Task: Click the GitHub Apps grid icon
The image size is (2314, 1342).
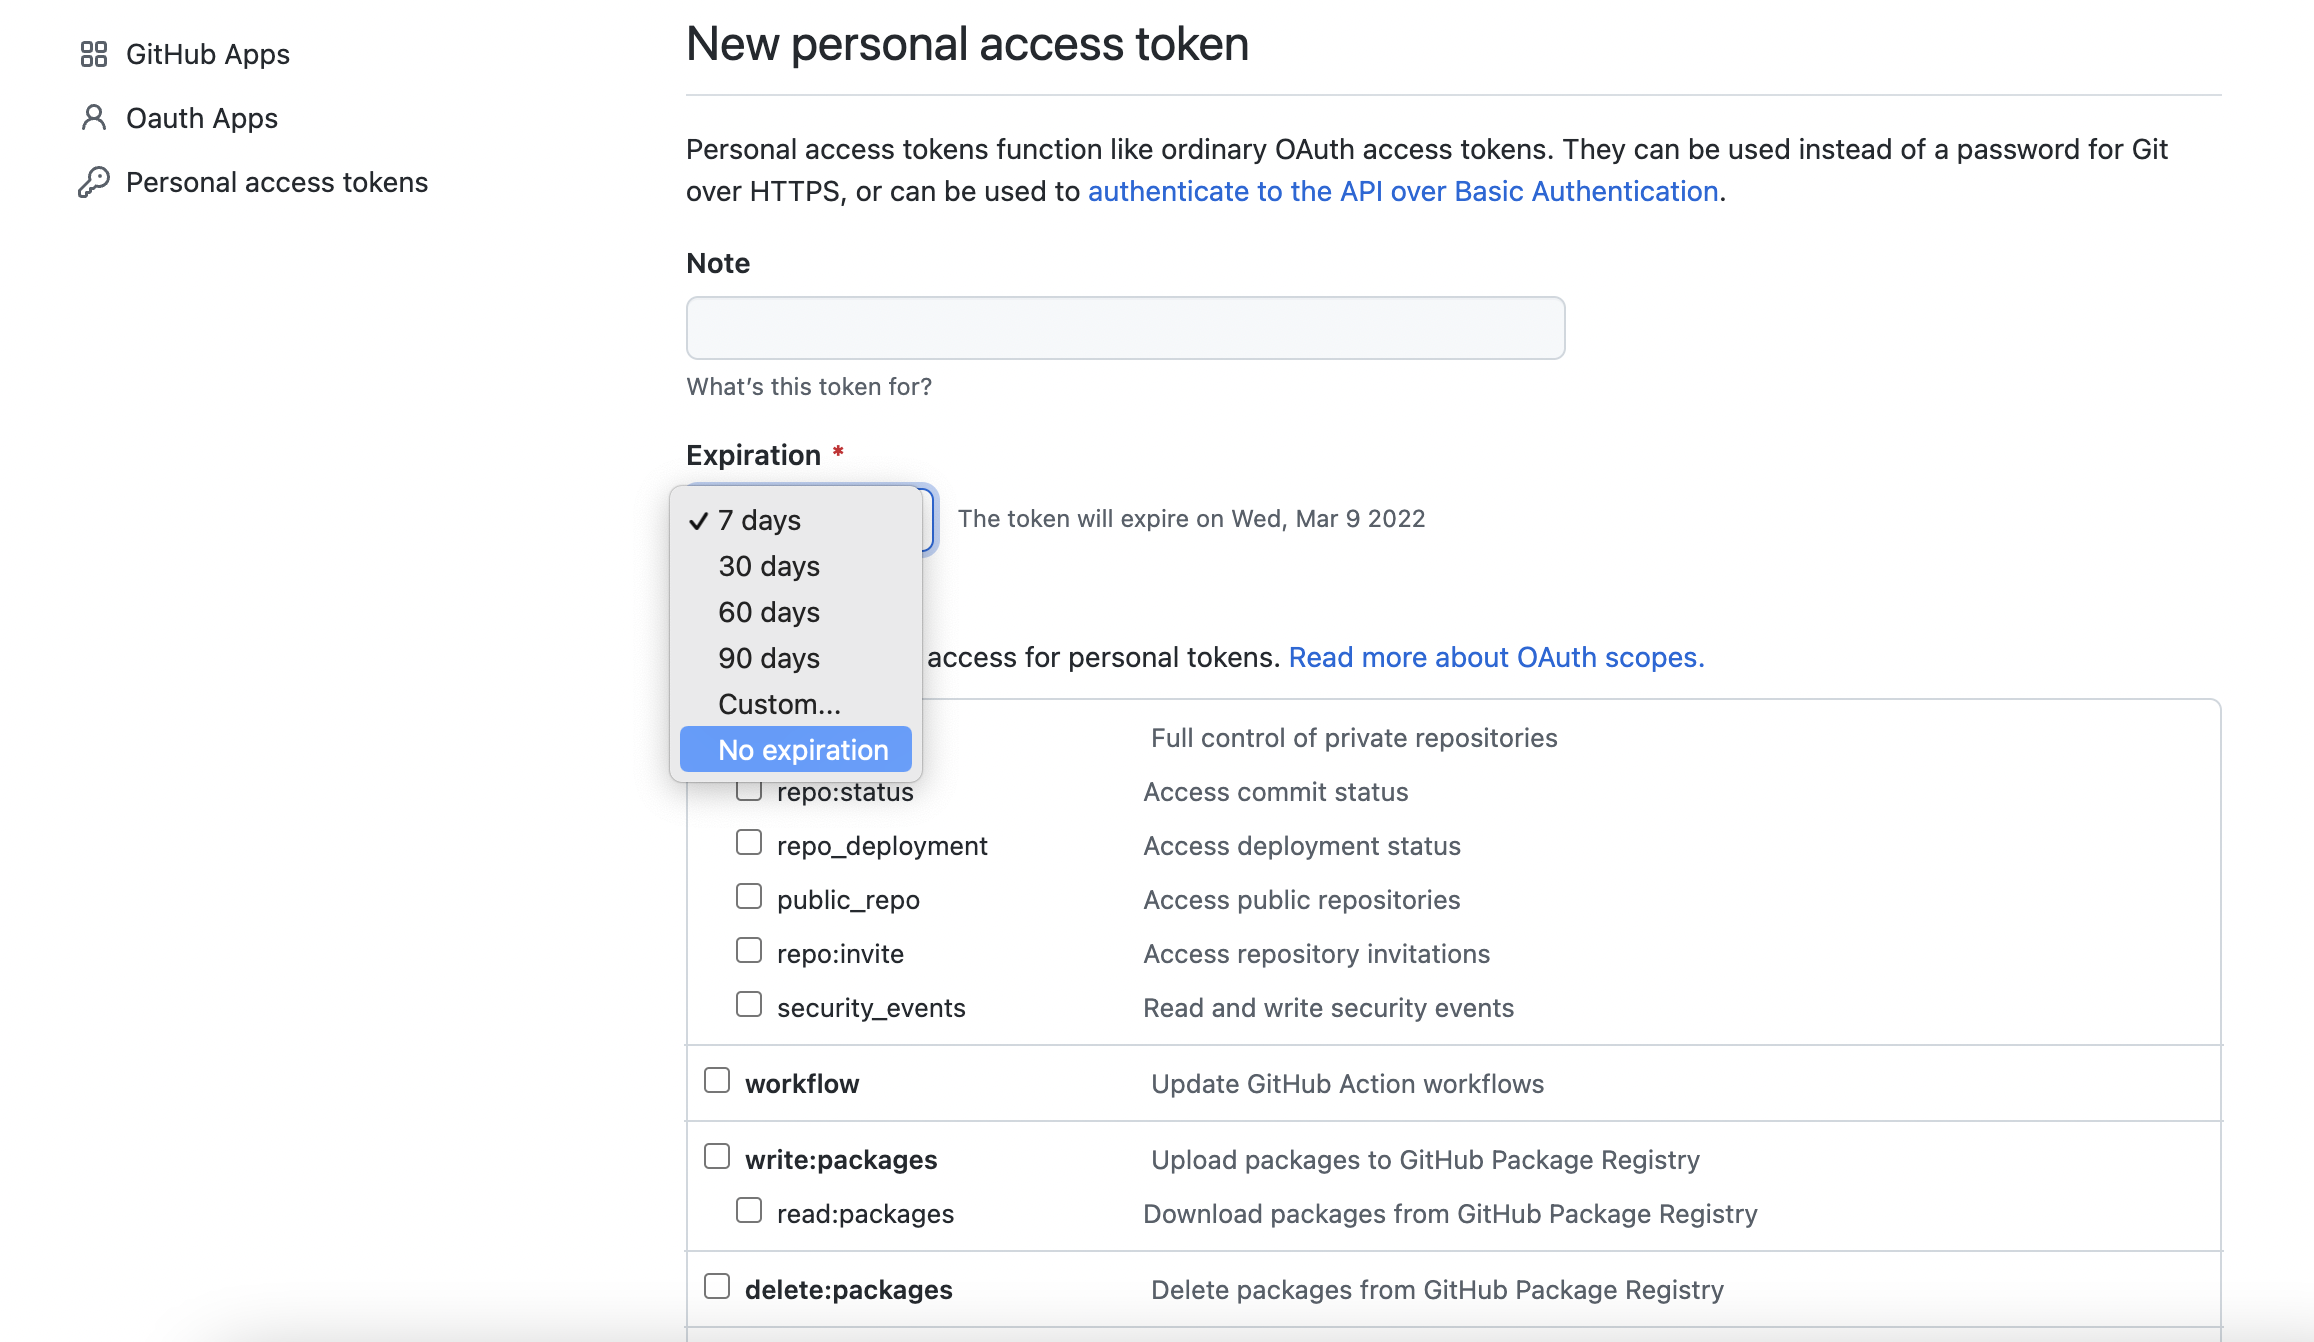Action: (x=94, y=54)
